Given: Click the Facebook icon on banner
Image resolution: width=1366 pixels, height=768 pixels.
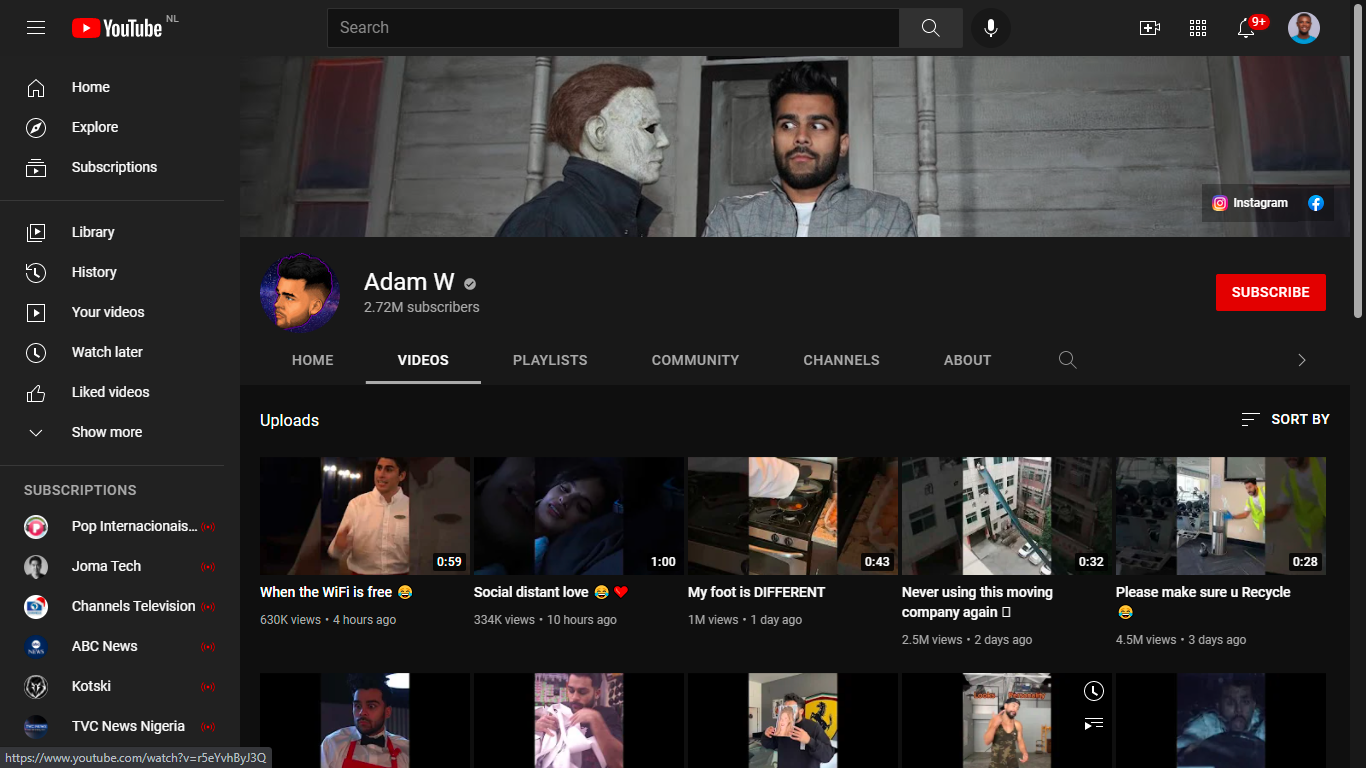Looking at the screenshot, I should [1316, 203].
